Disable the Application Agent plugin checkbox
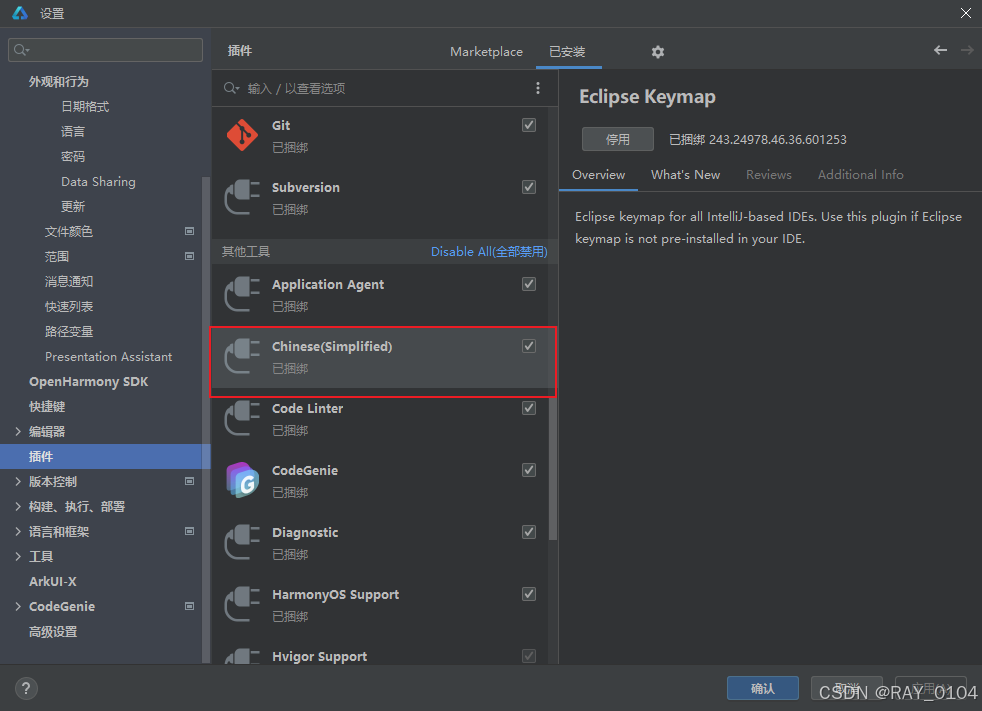This screenshot has width=982, height=711. click(529, 284)
